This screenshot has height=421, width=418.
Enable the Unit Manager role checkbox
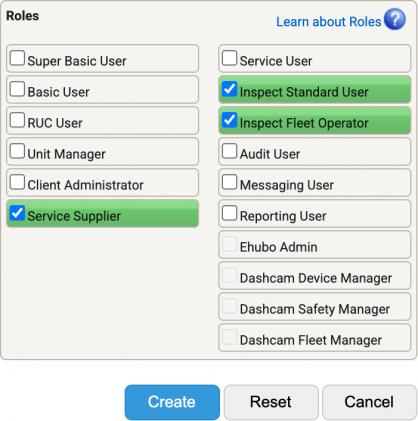coord(17,151)
